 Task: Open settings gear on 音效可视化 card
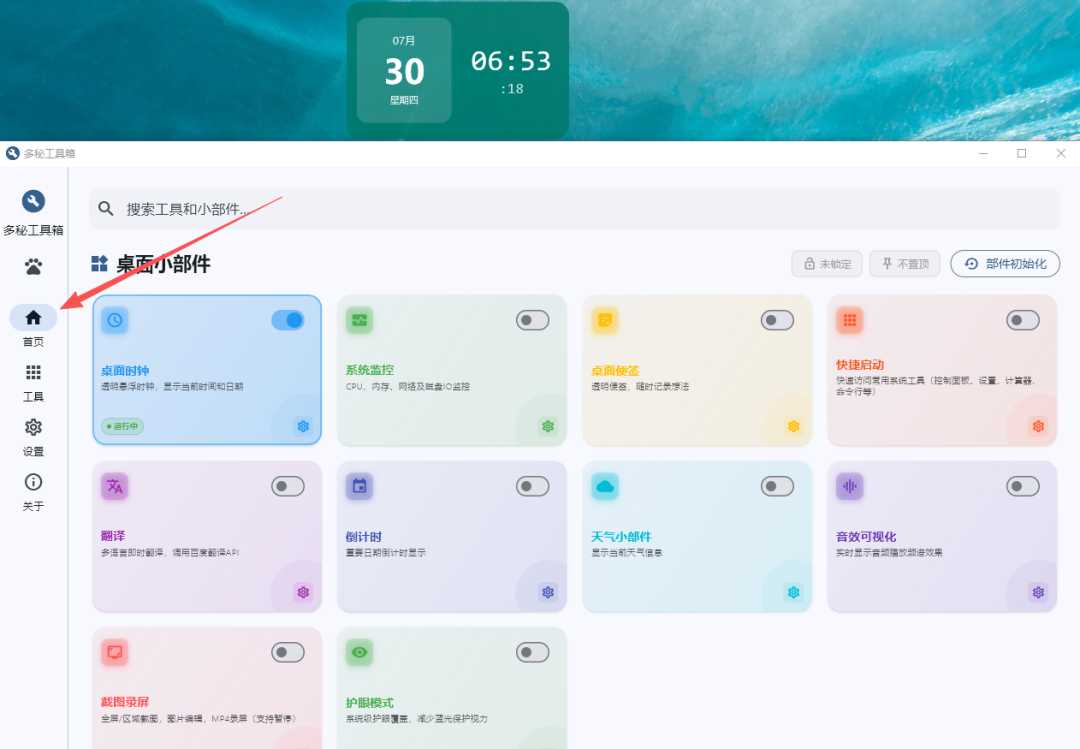tap(1038, 592)
